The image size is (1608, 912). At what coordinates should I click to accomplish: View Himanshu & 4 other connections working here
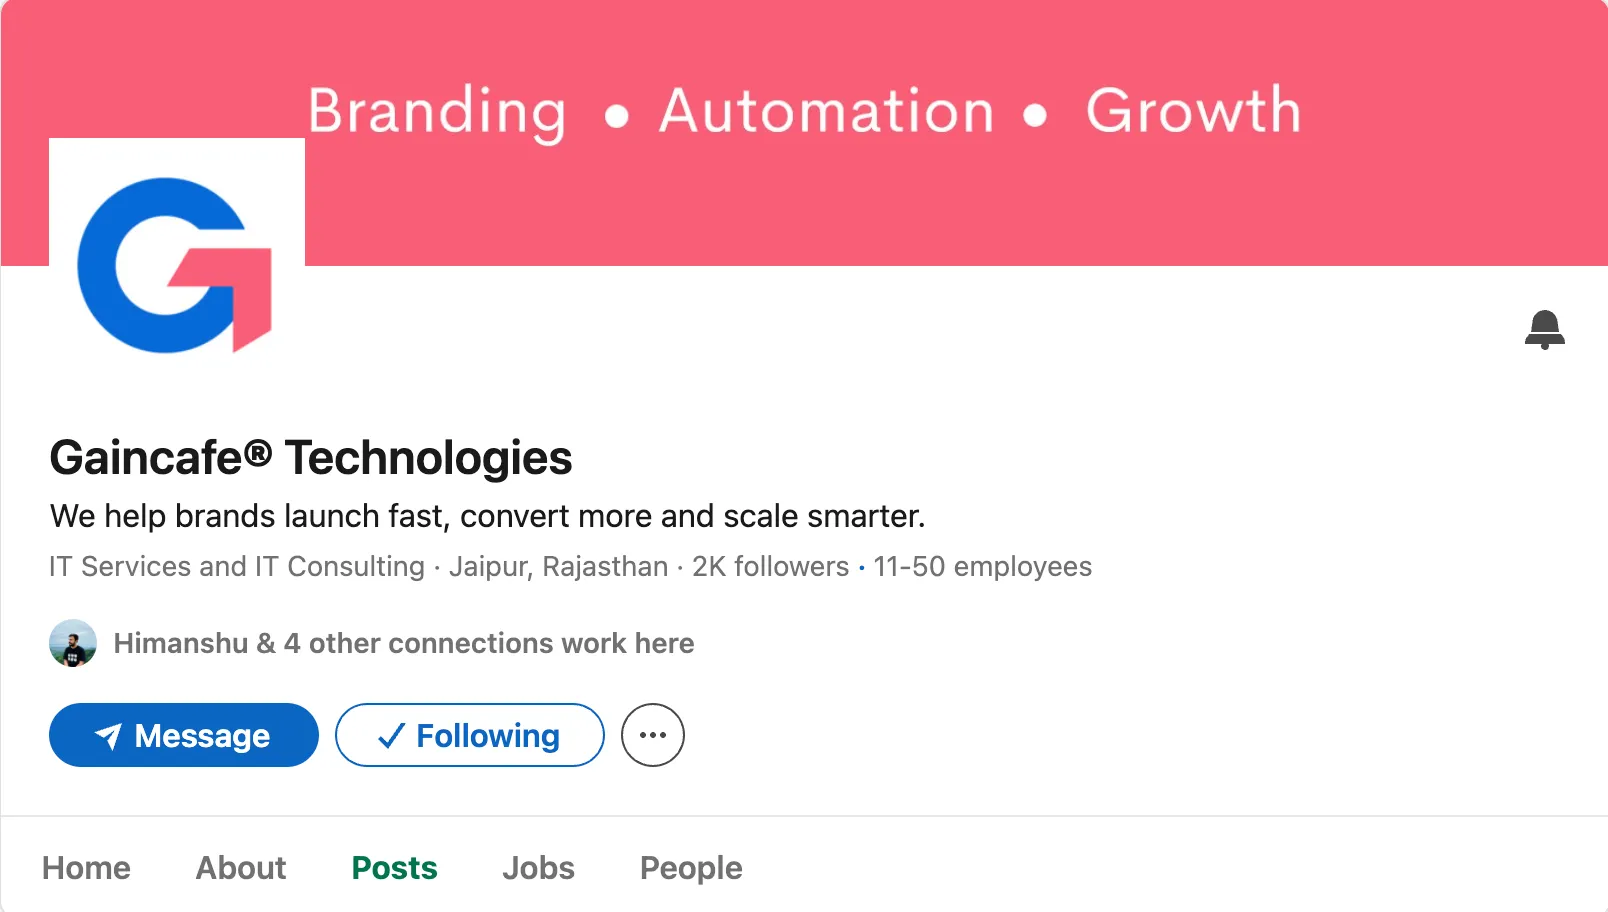point(403,643)
